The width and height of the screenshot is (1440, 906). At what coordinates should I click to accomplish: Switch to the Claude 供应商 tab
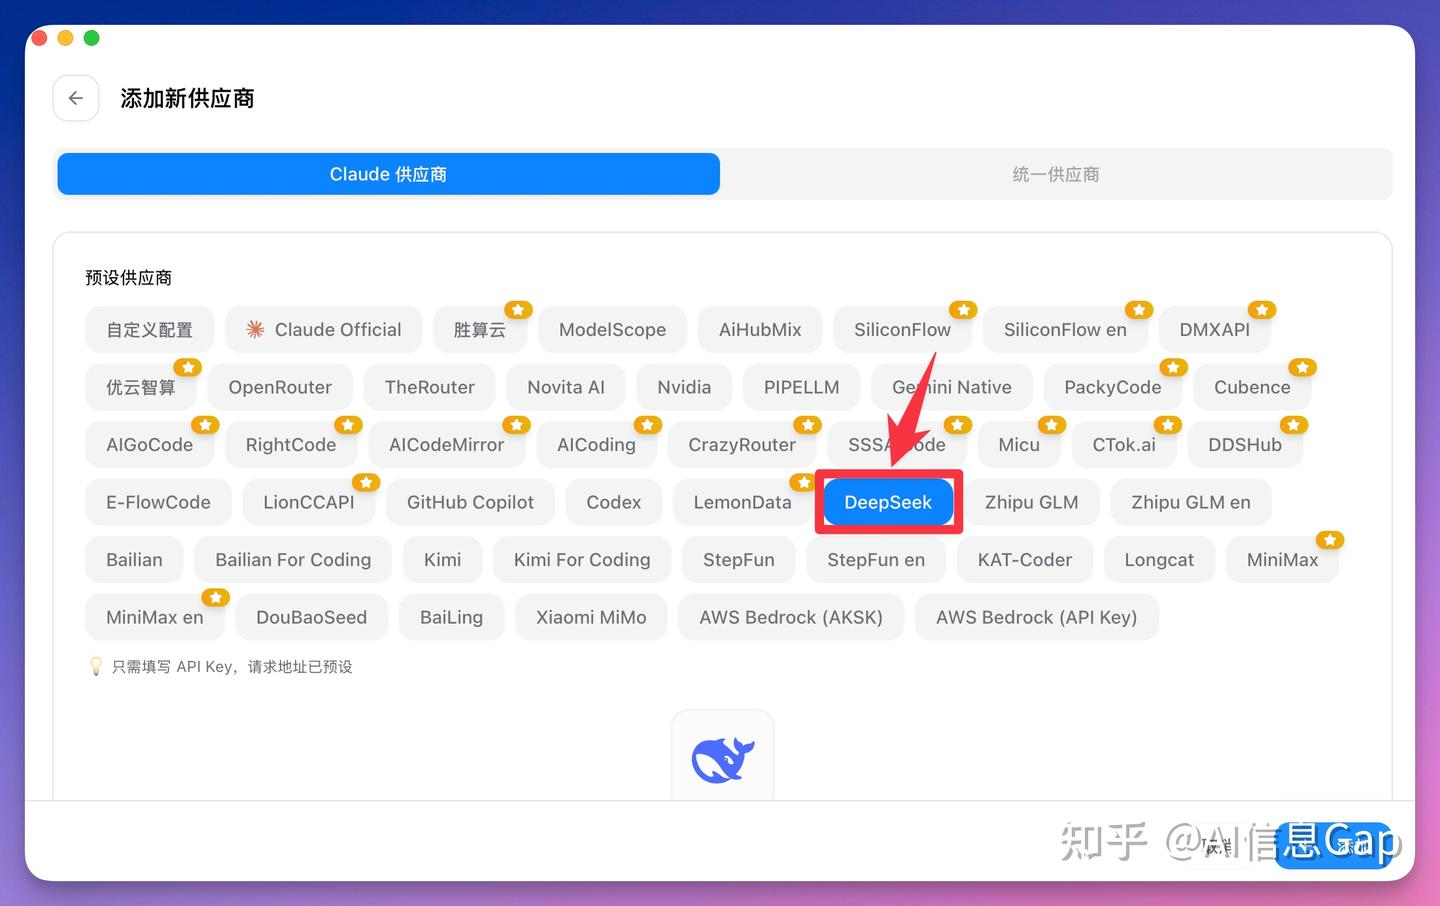click(389, 174)
